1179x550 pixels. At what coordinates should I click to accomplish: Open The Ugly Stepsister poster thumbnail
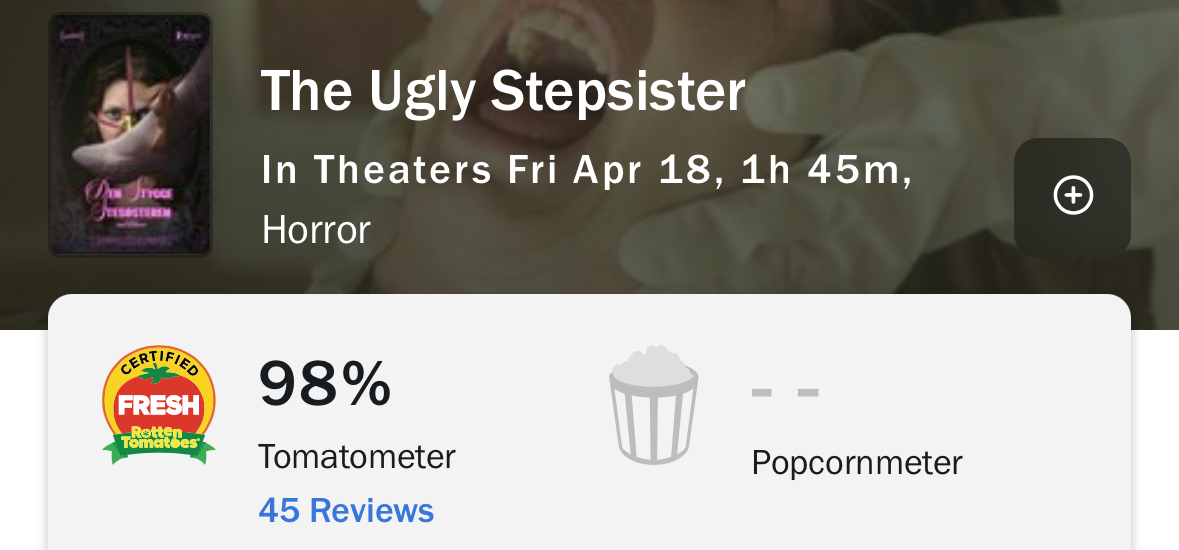tap(130, 135)
